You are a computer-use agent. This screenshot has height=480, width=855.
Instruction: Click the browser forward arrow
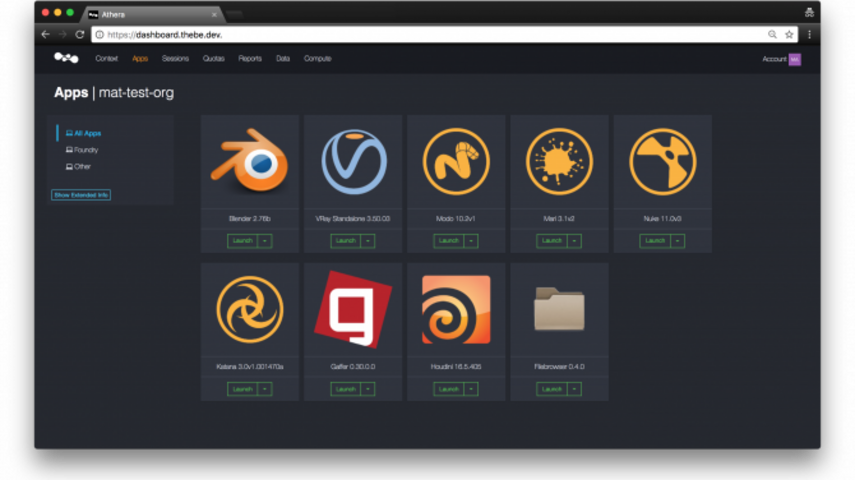click(x=63, y=34)
